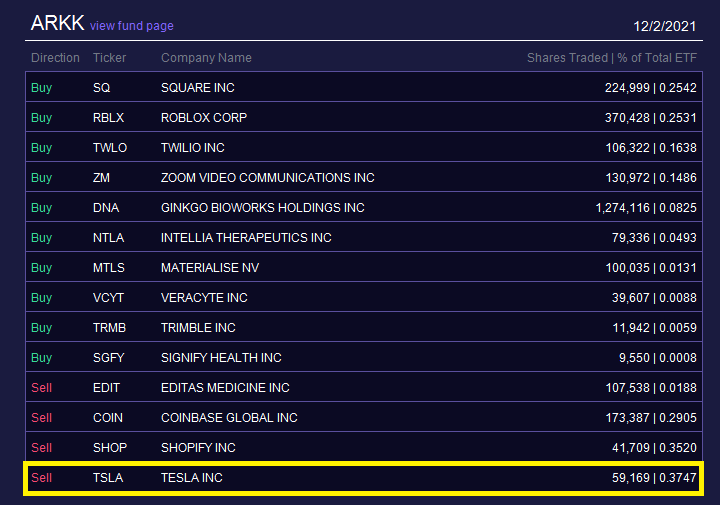
Task: Select the SQ ticker cell
Action: coord(101,88)
